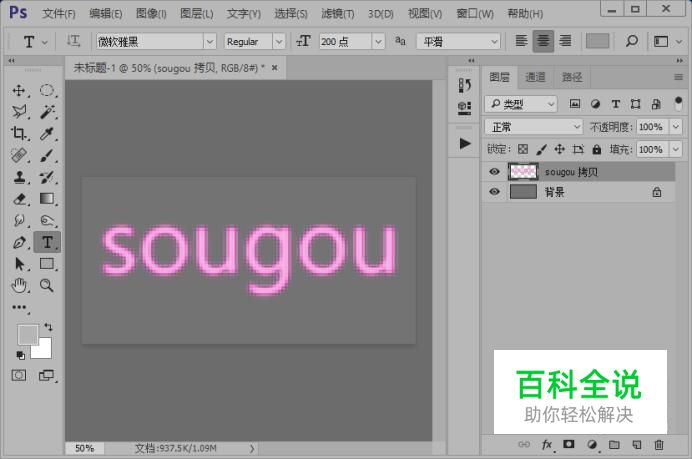
Task: Filter layers by type layers
Action: (615, 104)
